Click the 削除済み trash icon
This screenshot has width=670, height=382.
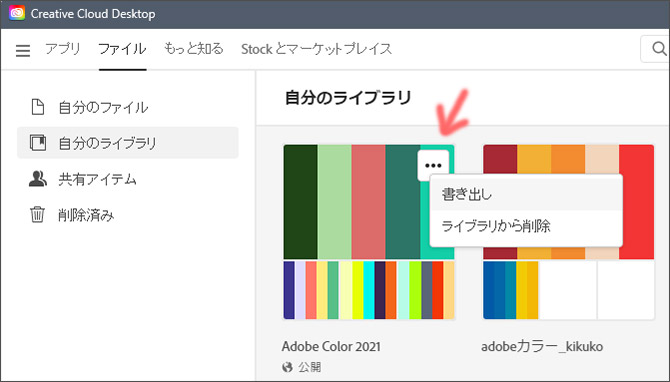pos(37,215)
